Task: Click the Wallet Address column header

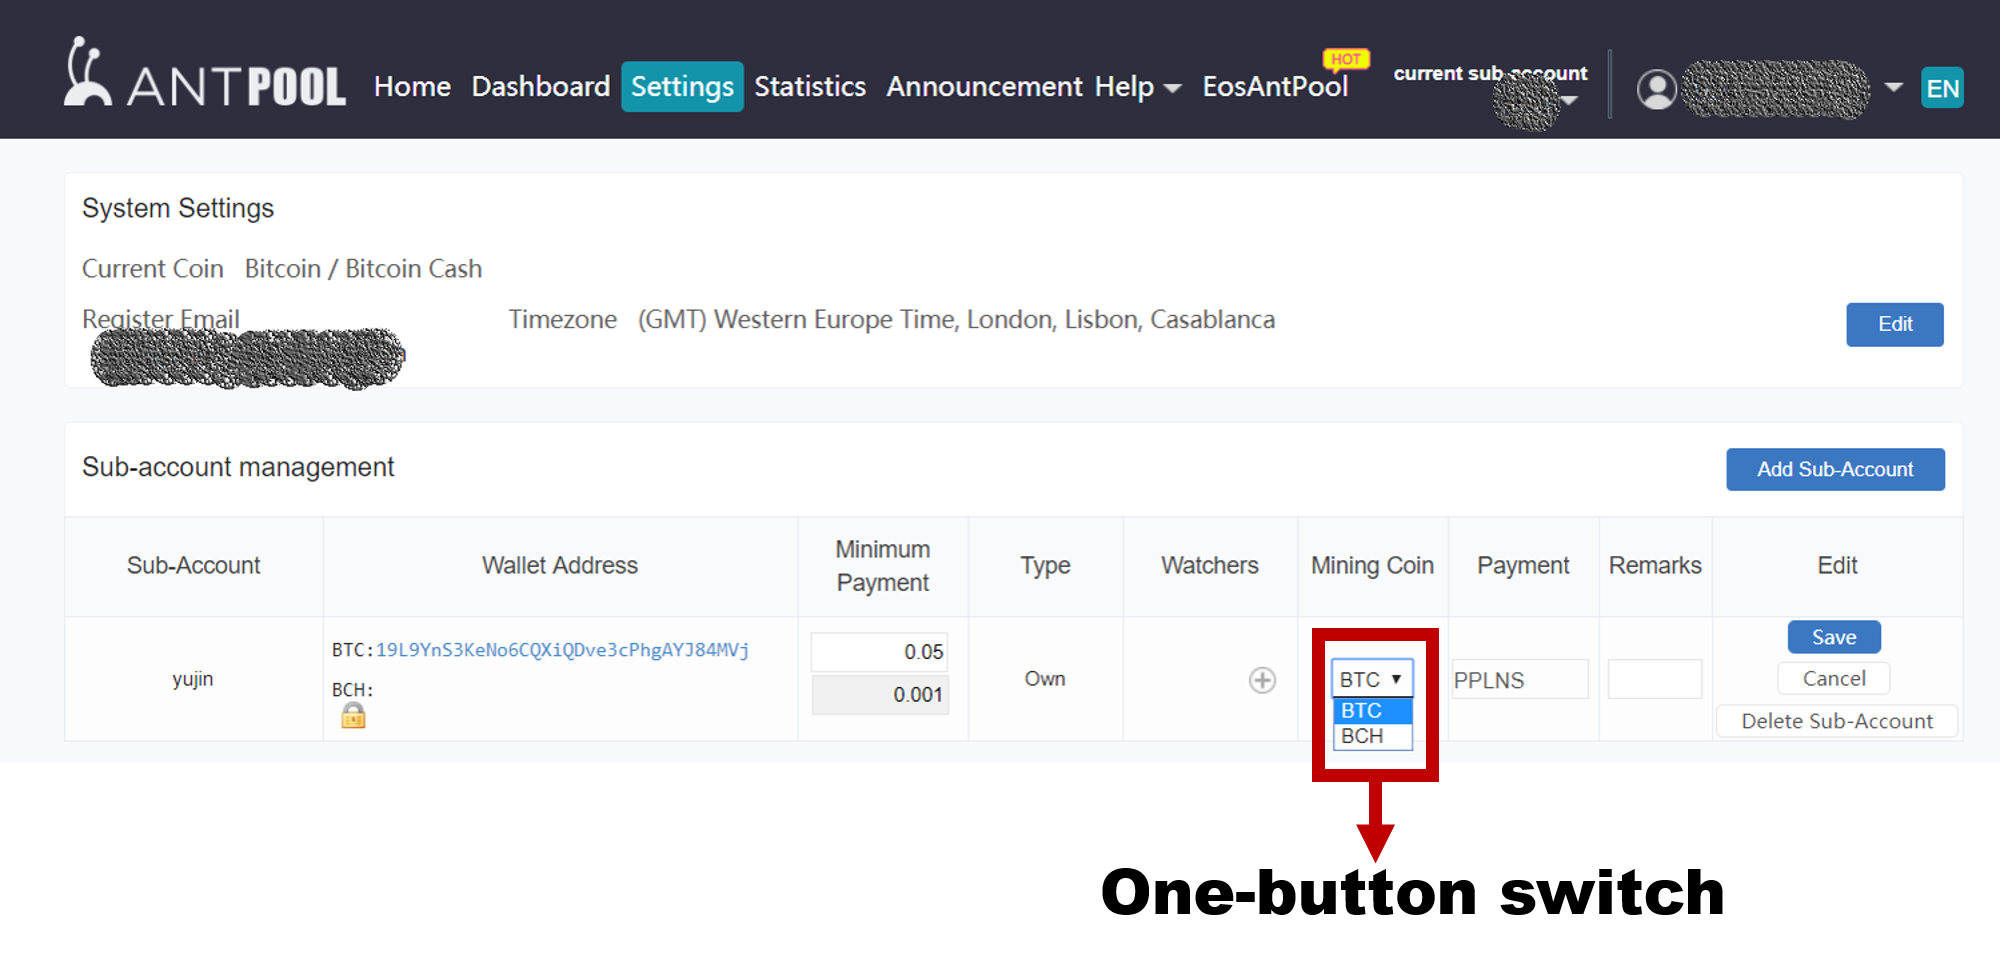Action: coord(560,566)
